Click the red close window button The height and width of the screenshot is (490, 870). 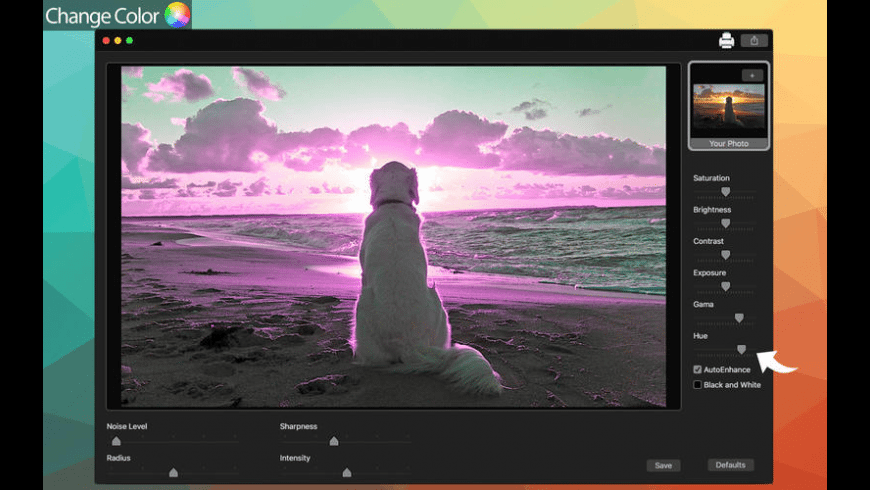(x=106, y=41)
